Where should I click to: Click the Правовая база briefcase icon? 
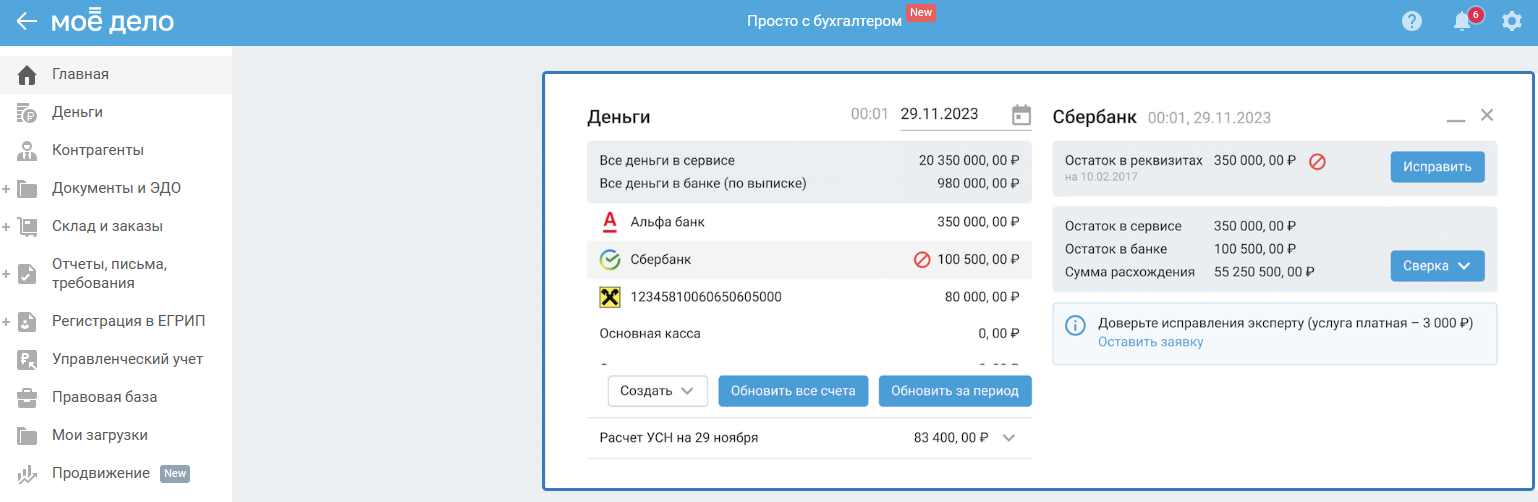[27, 397]
